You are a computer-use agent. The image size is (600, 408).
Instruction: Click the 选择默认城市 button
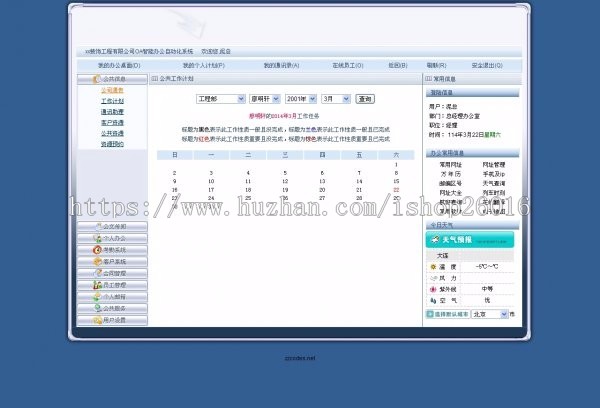pos(448,314)
